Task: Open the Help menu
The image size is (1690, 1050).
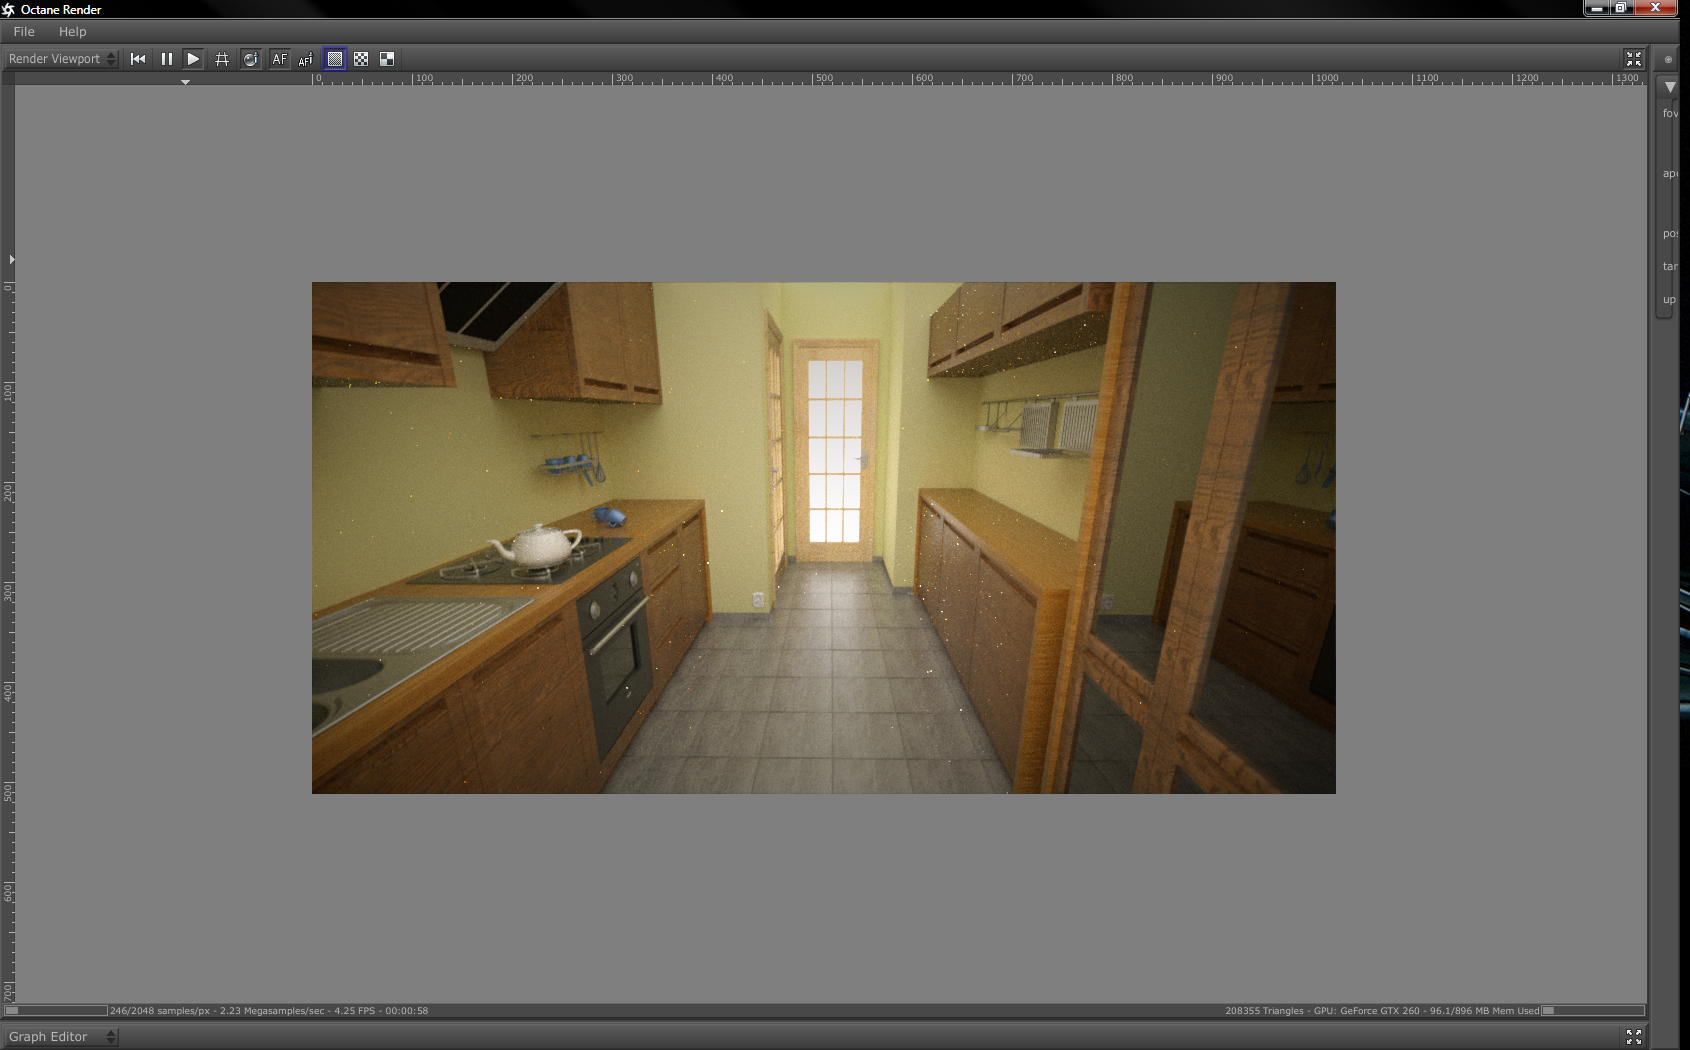Action: tap(72, 32)
